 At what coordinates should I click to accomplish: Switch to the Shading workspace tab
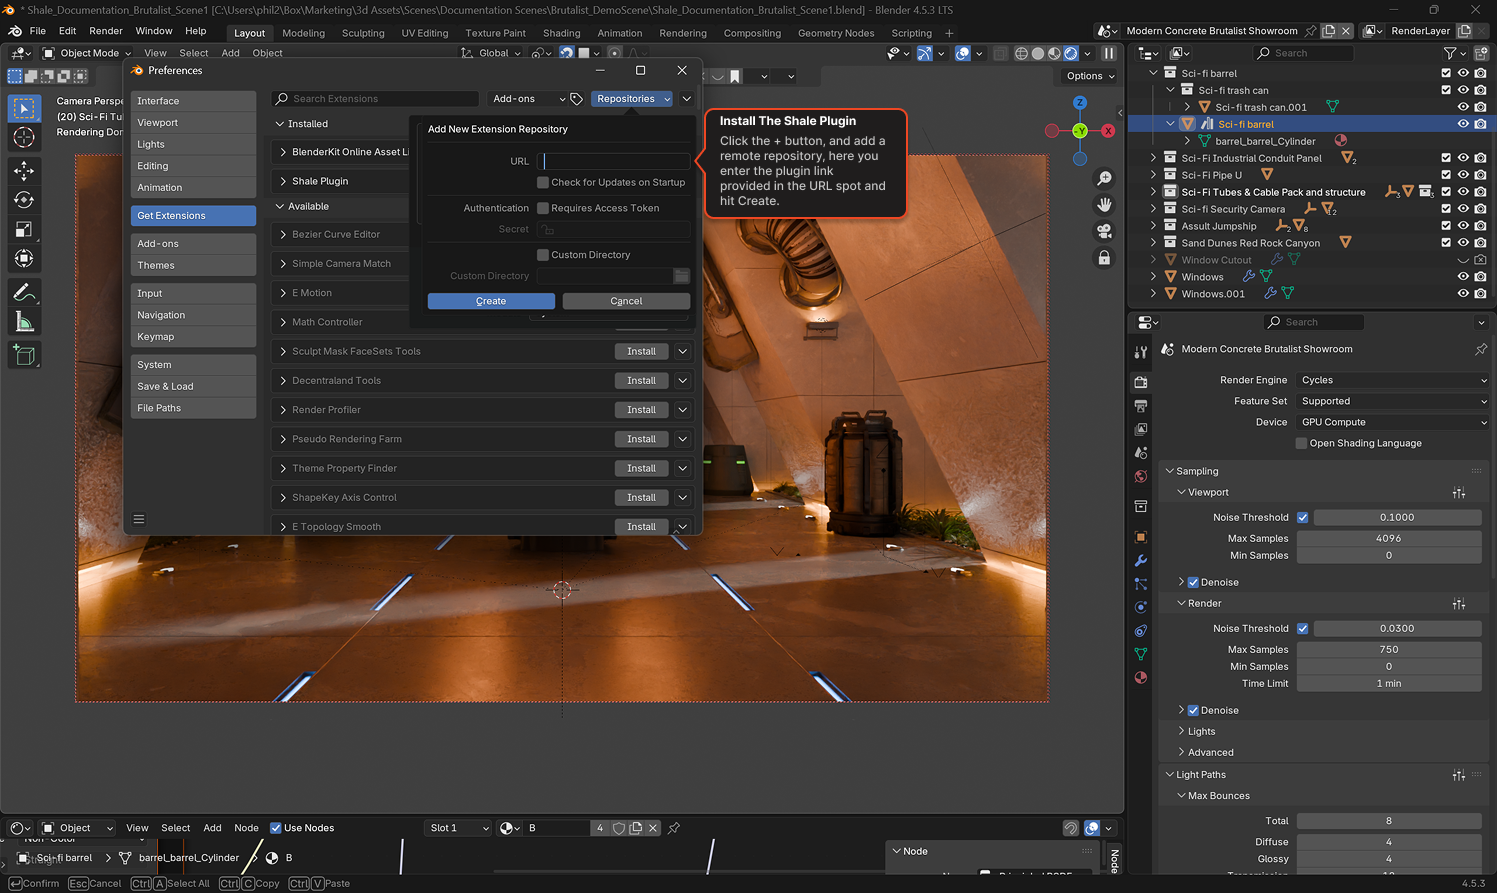coord(561,33)
